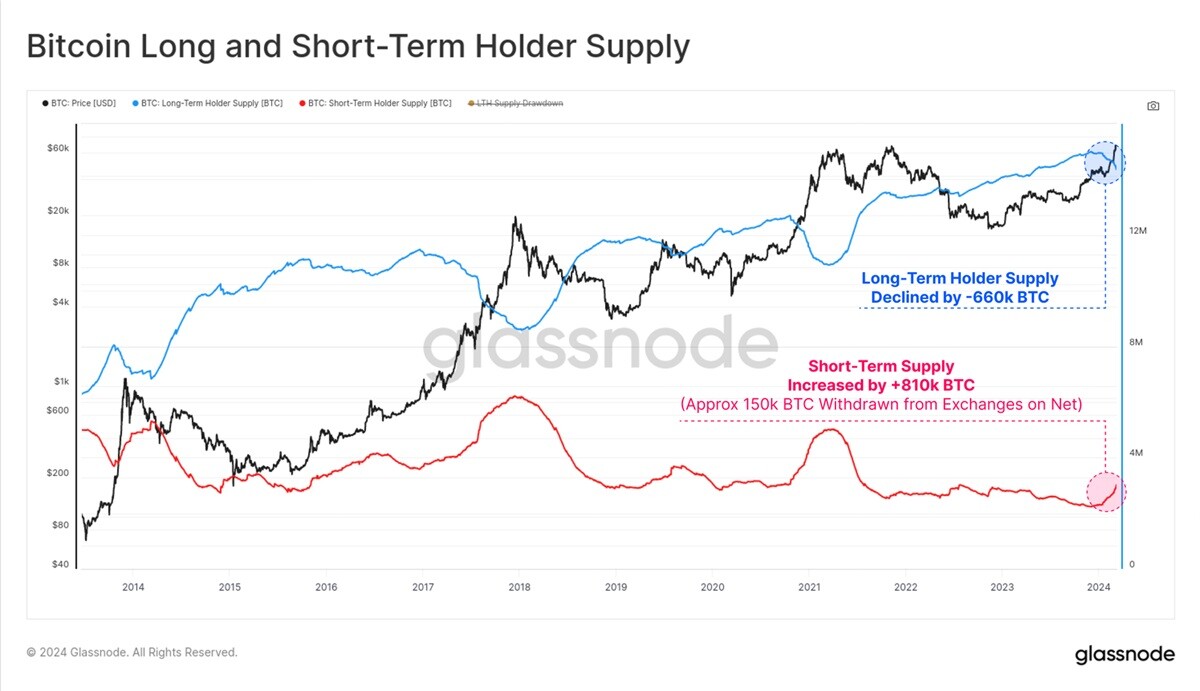Click the Long-Term Holder Supply Declined annotation

point(959,287)
